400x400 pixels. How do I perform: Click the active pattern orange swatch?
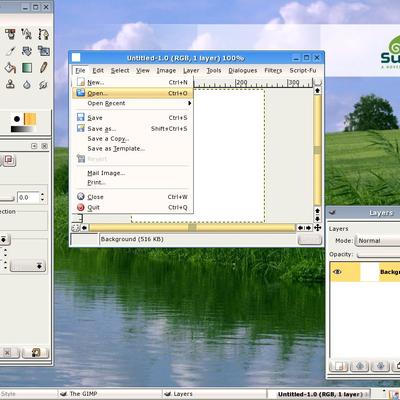[x=30, y=119]
